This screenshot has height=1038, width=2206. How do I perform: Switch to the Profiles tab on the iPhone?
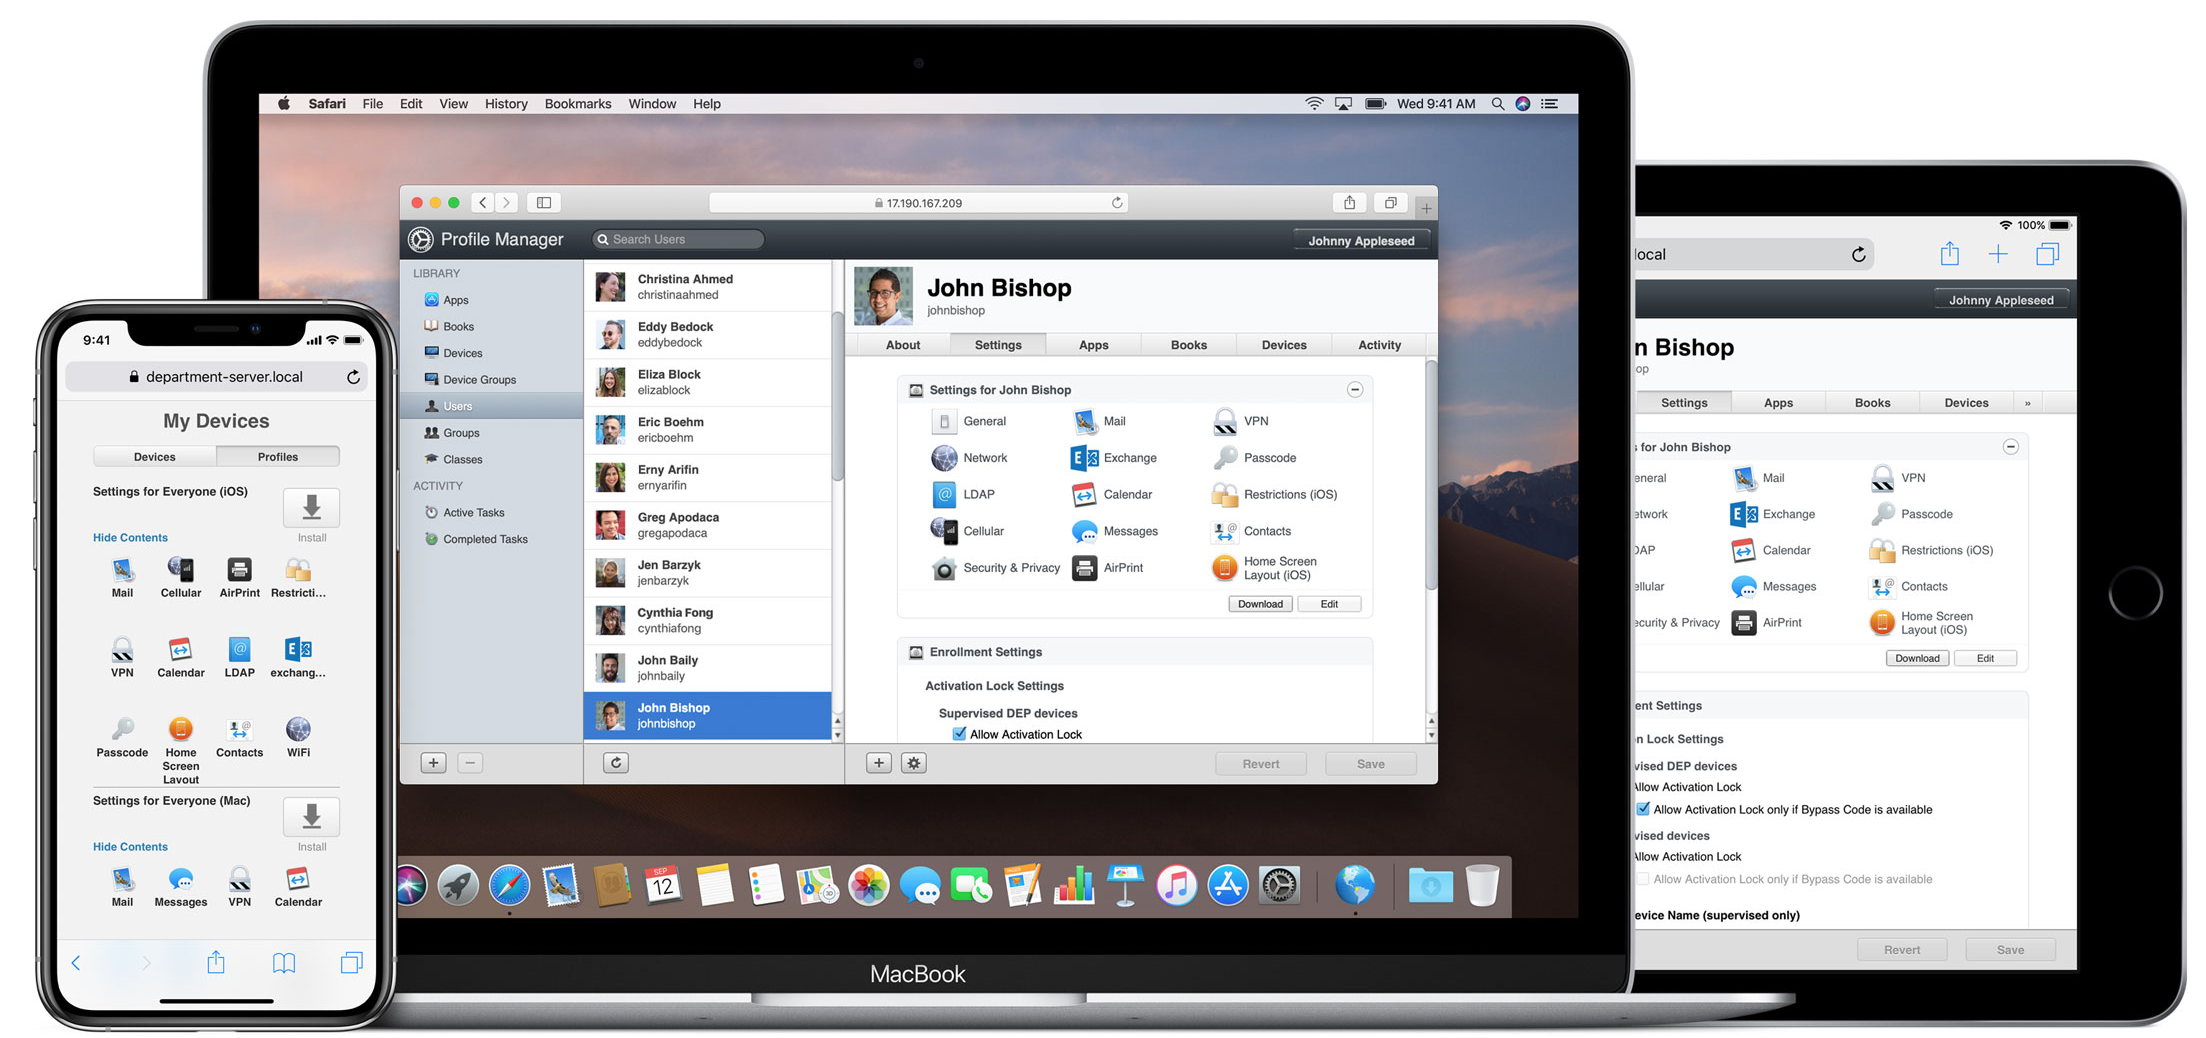[278, 457]
